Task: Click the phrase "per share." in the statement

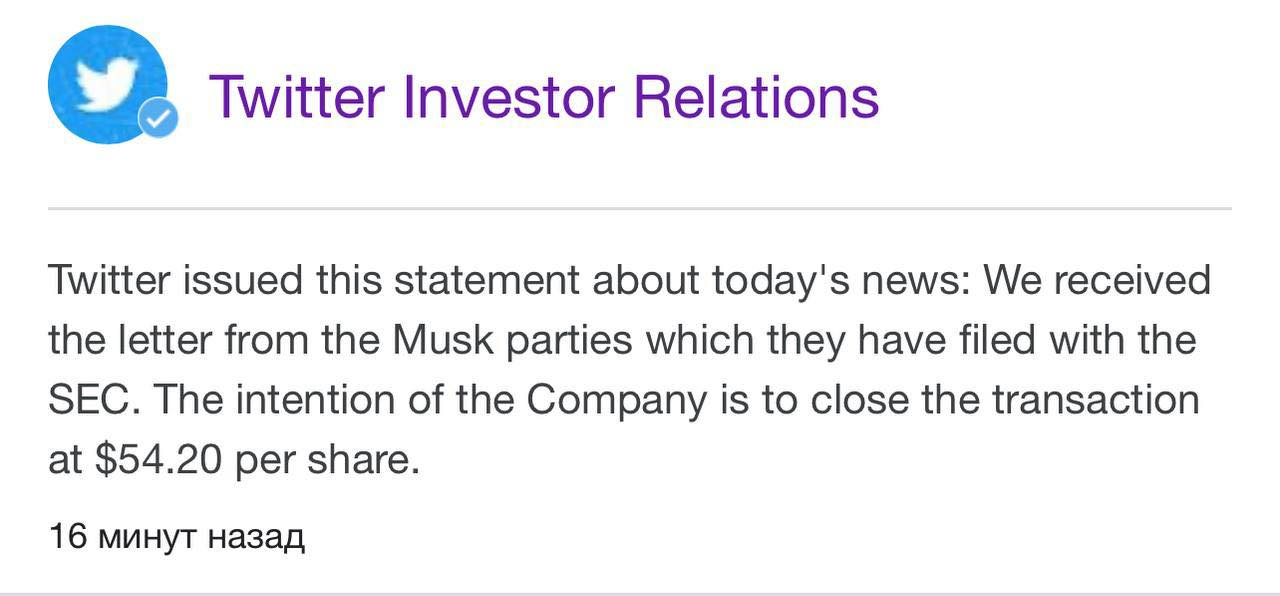Action: click(327, 461)
